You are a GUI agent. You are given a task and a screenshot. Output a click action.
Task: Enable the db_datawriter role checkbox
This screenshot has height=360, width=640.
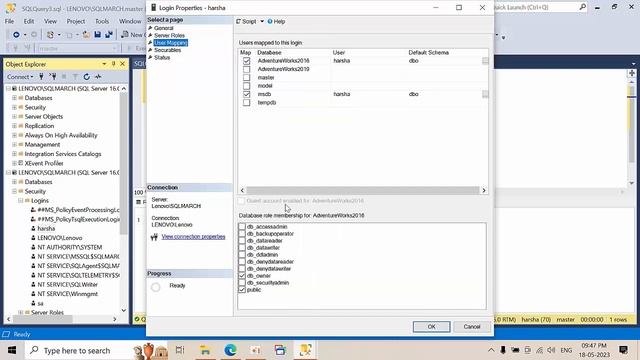click(x=242, y=248)
